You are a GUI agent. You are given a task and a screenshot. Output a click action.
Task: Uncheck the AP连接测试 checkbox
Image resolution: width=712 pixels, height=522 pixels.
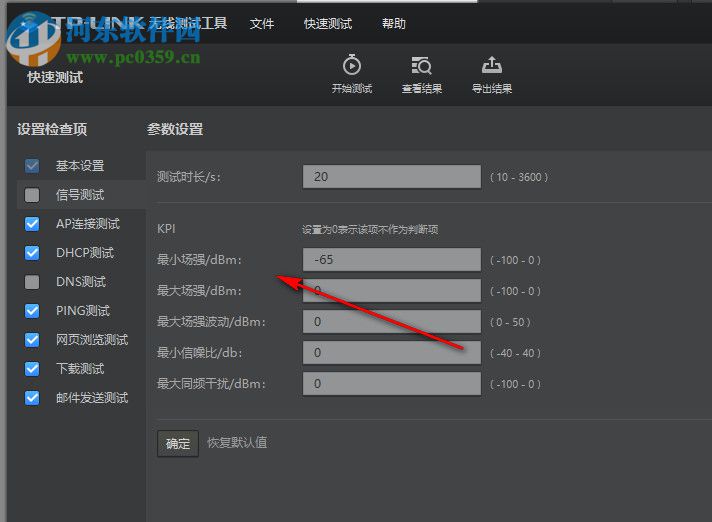click(32, 224)
